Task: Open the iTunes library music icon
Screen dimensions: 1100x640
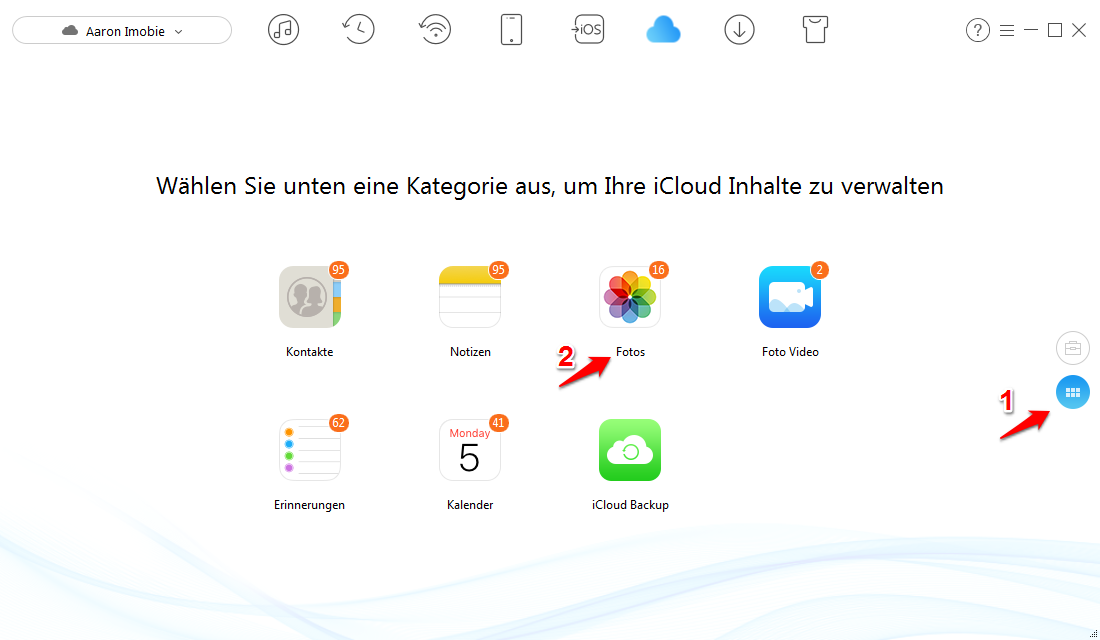Action: tap(283, 30)
